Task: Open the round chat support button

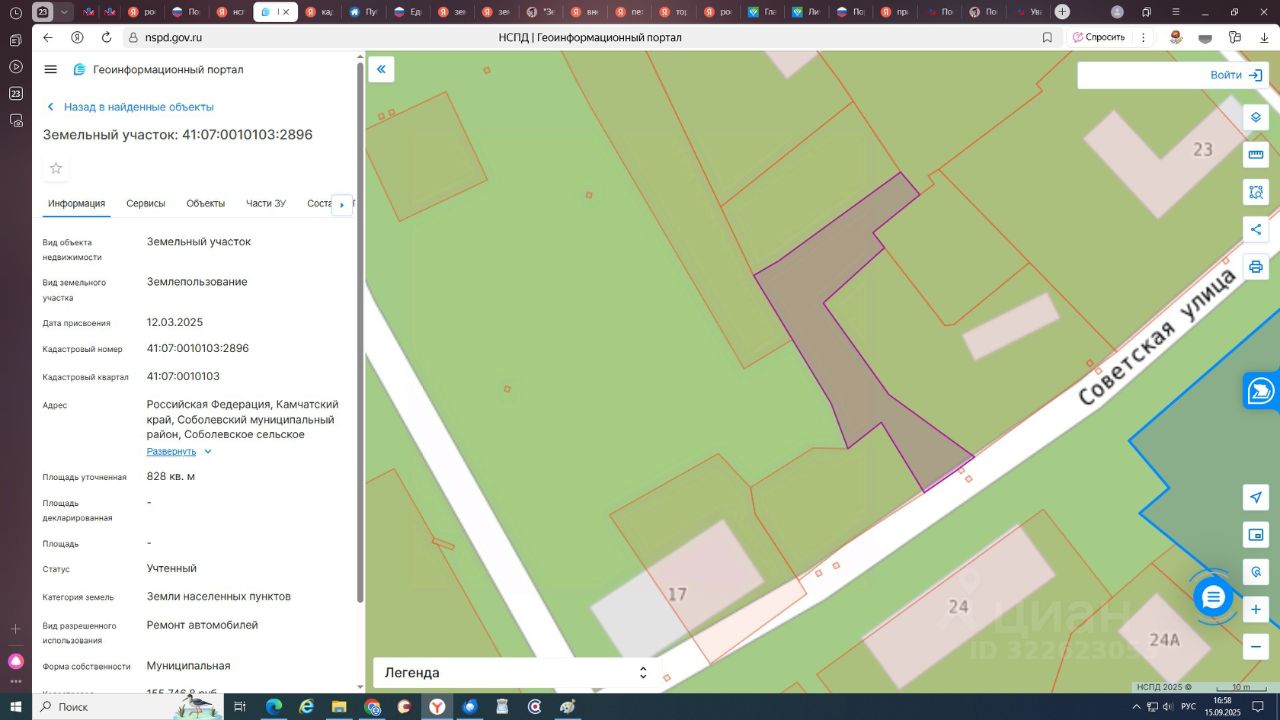Action: click(1213, 597)
